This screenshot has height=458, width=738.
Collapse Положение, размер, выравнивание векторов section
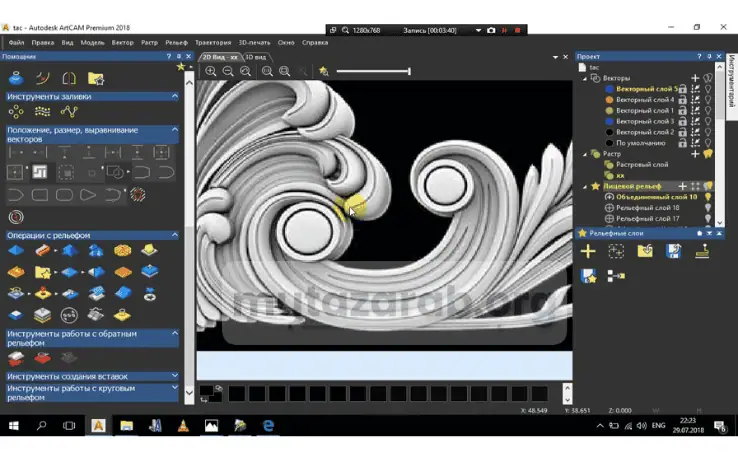175,129
